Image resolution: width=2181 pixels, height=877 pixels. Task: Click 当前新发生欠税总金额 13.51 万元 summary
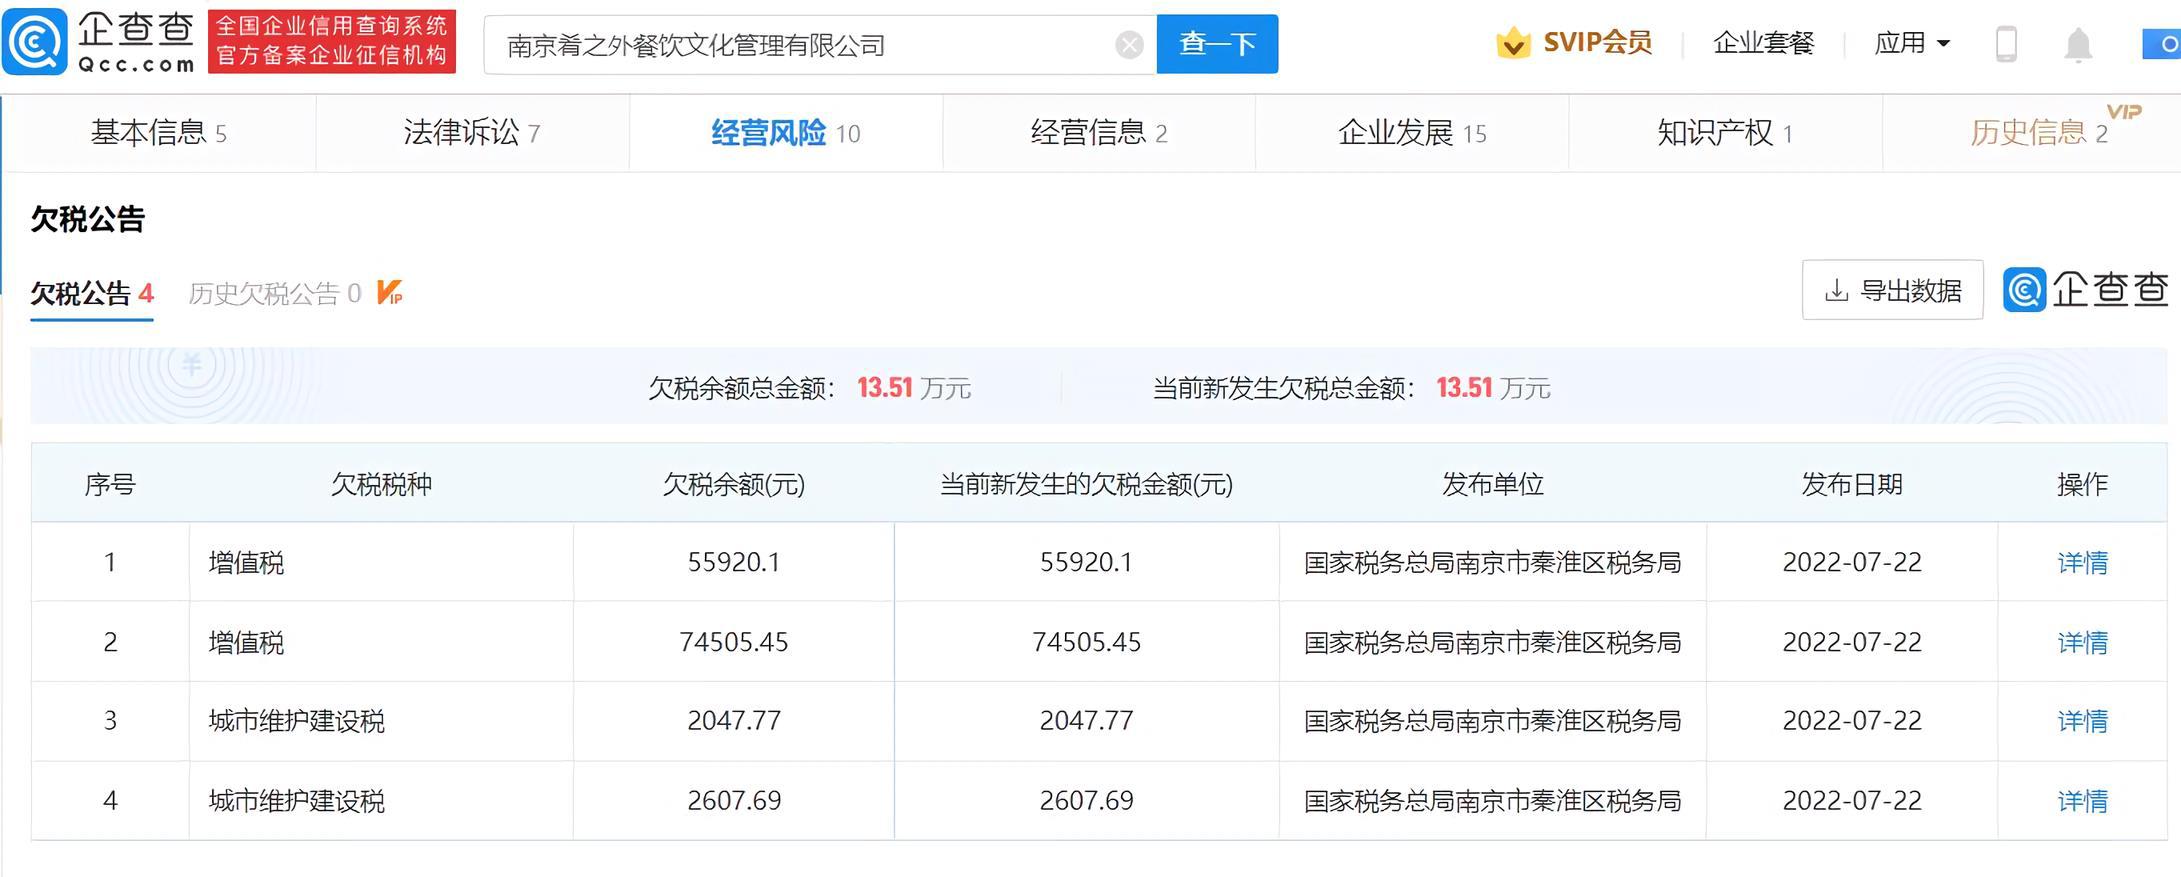[1351, 388]
